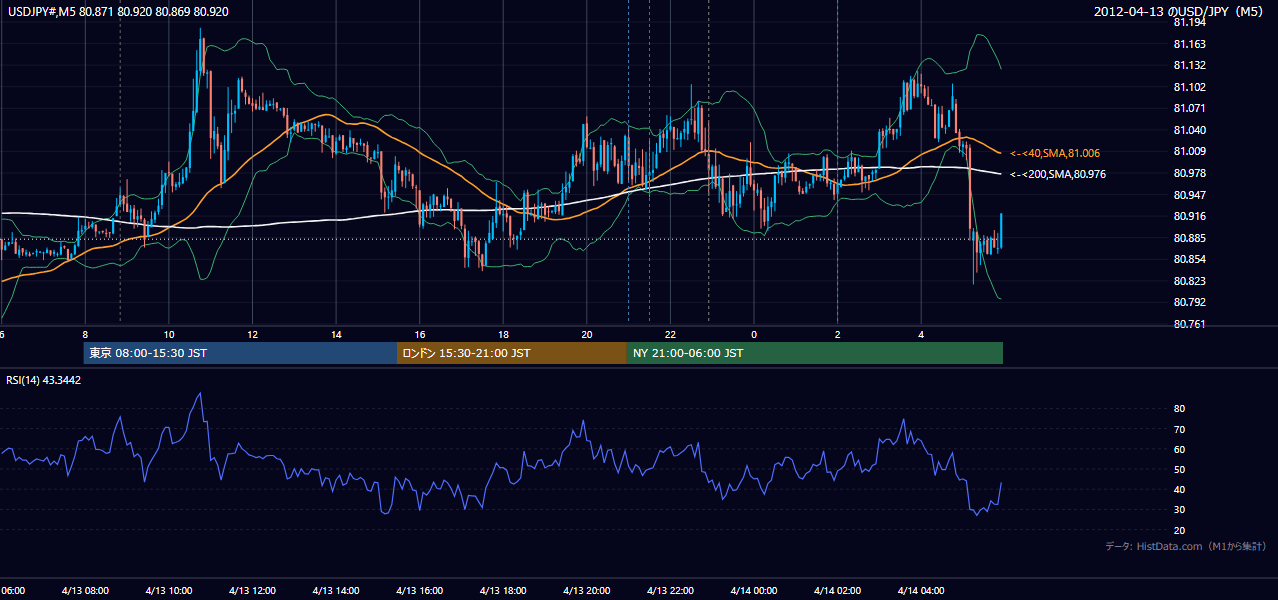Click price axis value 80.854

[x=1190, y=259]
